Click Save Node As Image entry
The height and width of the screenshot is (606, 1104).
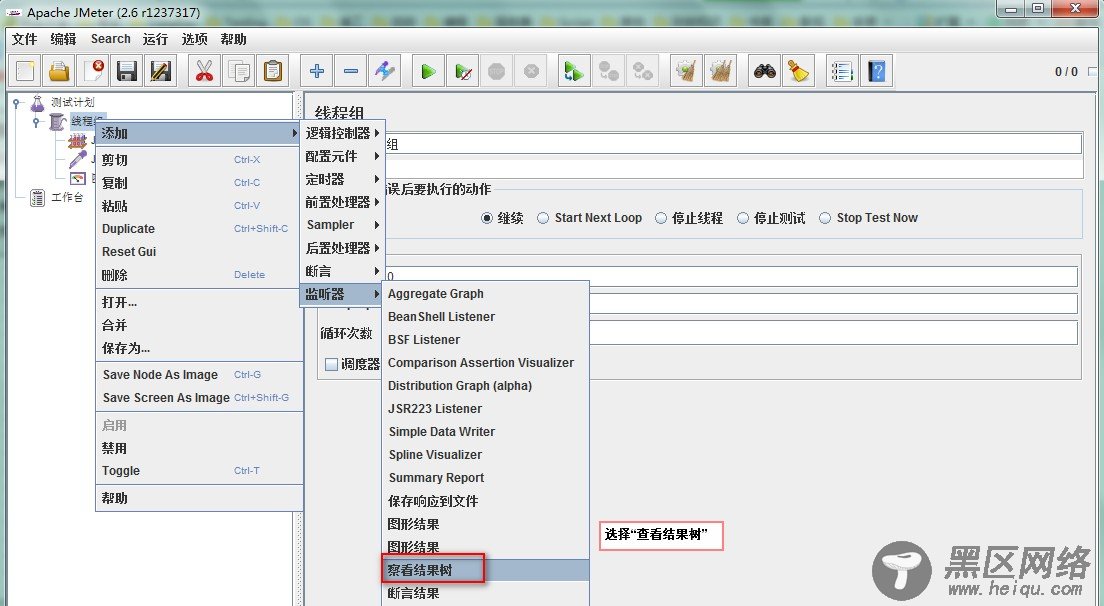tap(199, 374)
